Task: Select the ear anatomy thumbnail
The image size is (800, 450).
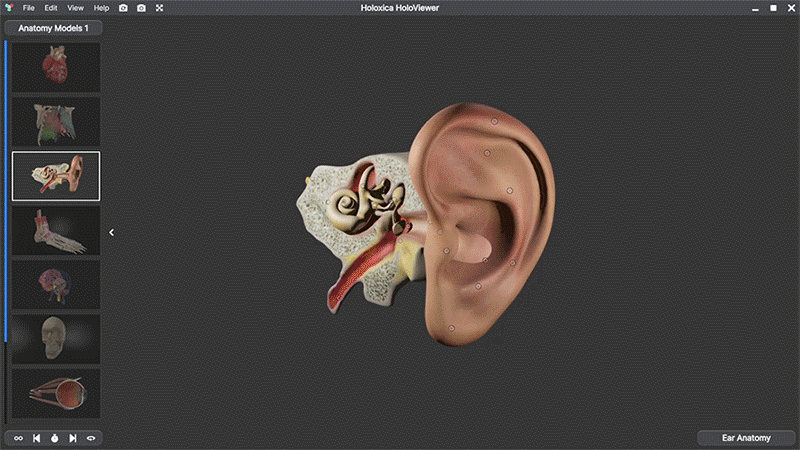Action: (56, 176)
